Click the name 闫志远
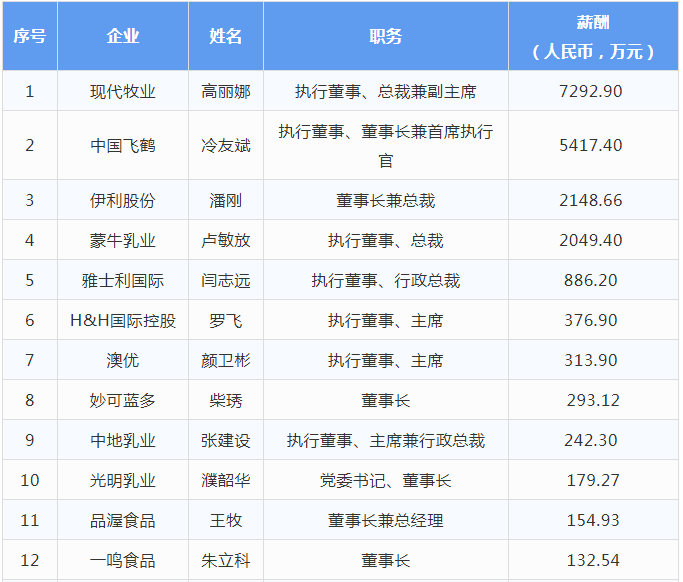 (x=226, y=280)
